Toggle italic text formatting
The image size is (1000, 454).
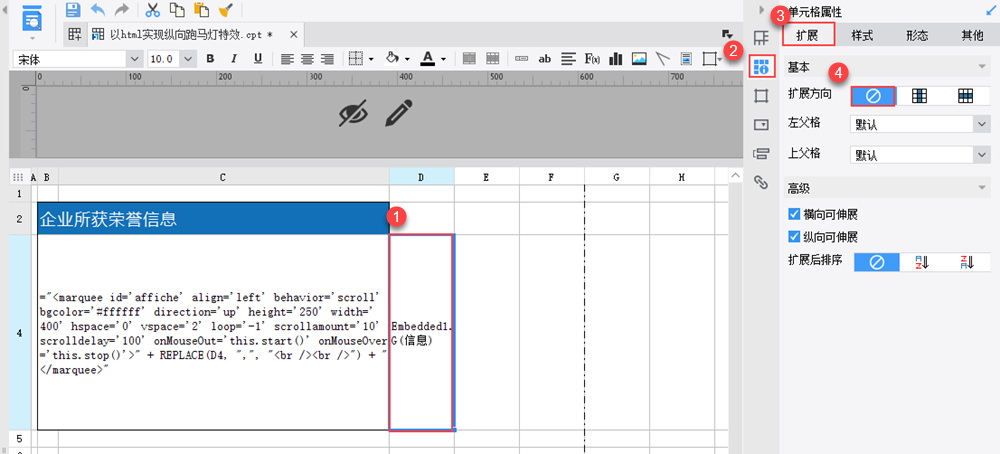coord(233,59)
